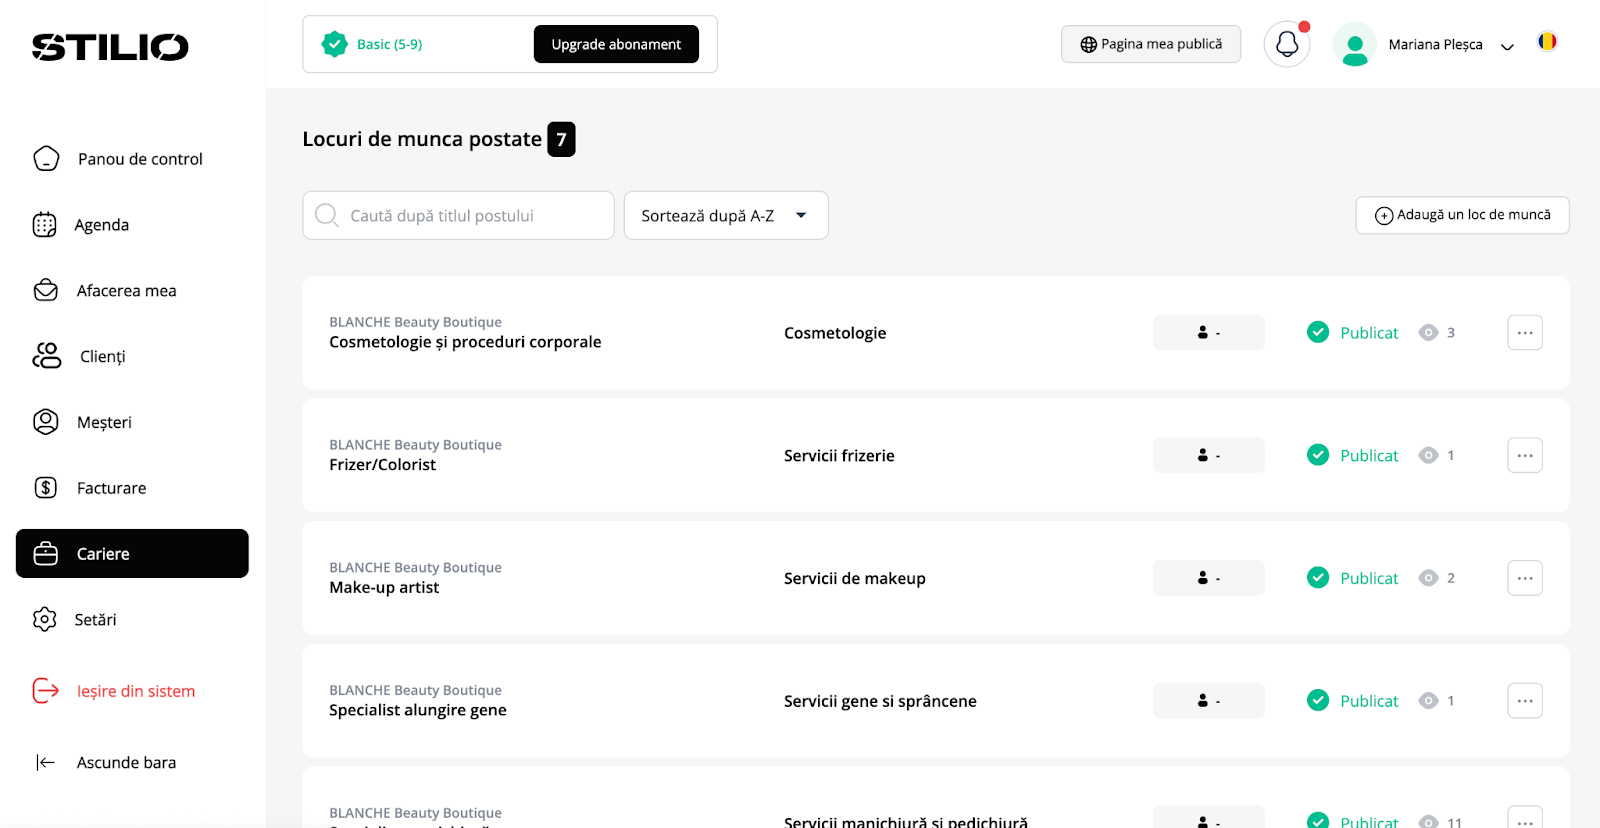Open three-dots menu for Frizer/Colorist job
1600x828 pixels.
(1524, 455)
